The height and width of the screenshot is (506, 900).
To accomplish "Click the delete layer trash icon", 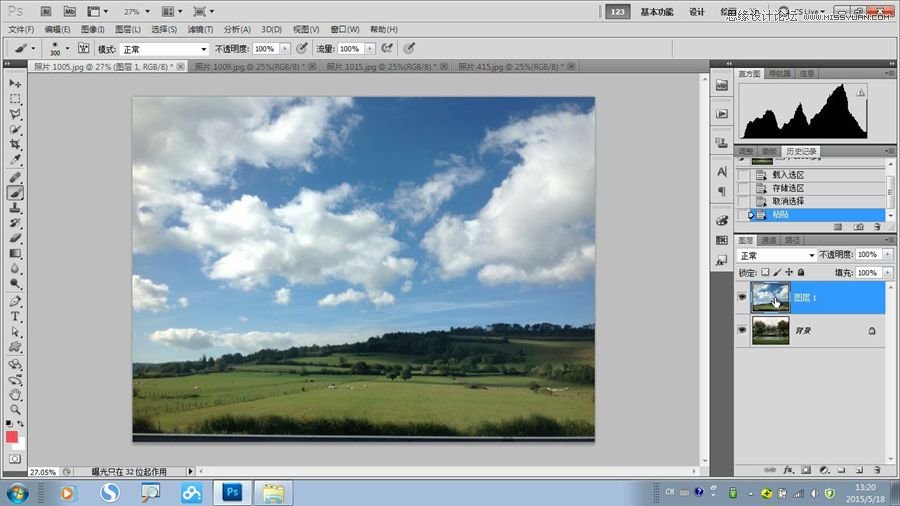I will click(x=876, y=469).
